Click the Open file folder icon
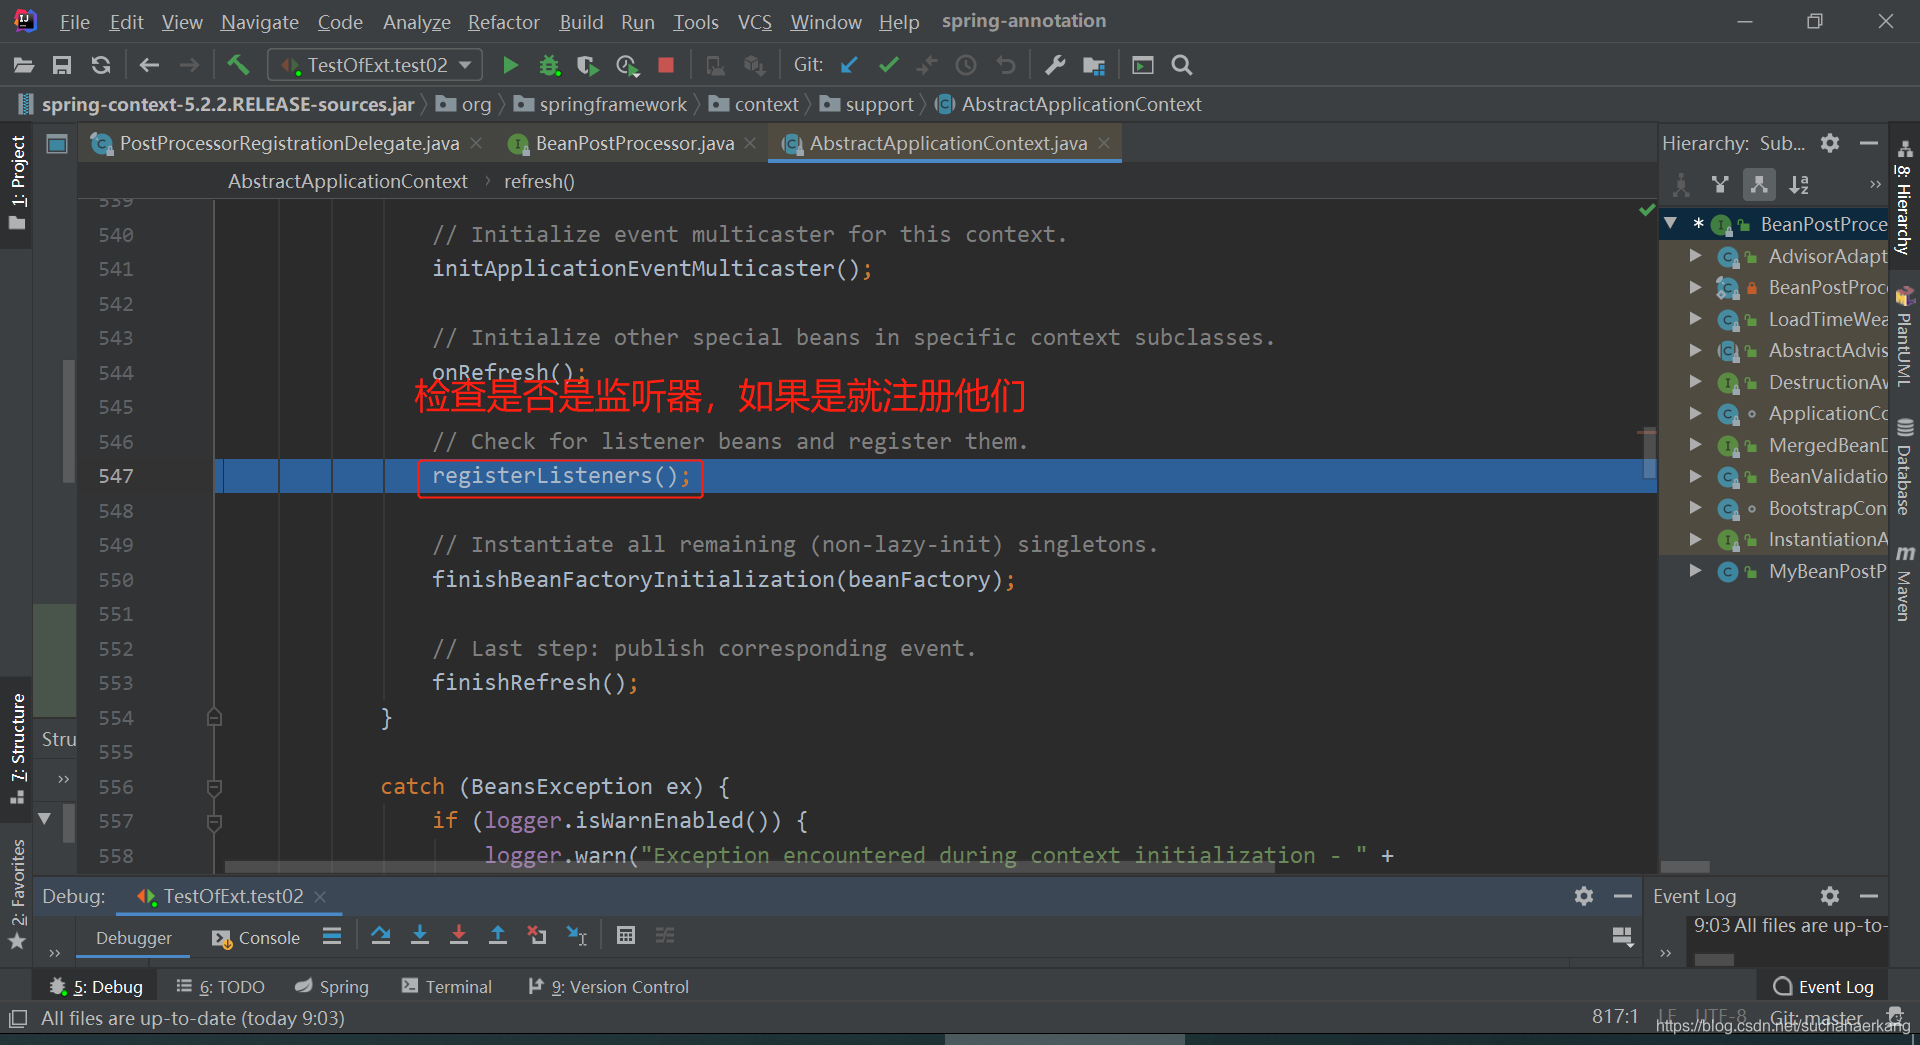1920x1045 pixels. pyautogui.click(x=24, y=65)
